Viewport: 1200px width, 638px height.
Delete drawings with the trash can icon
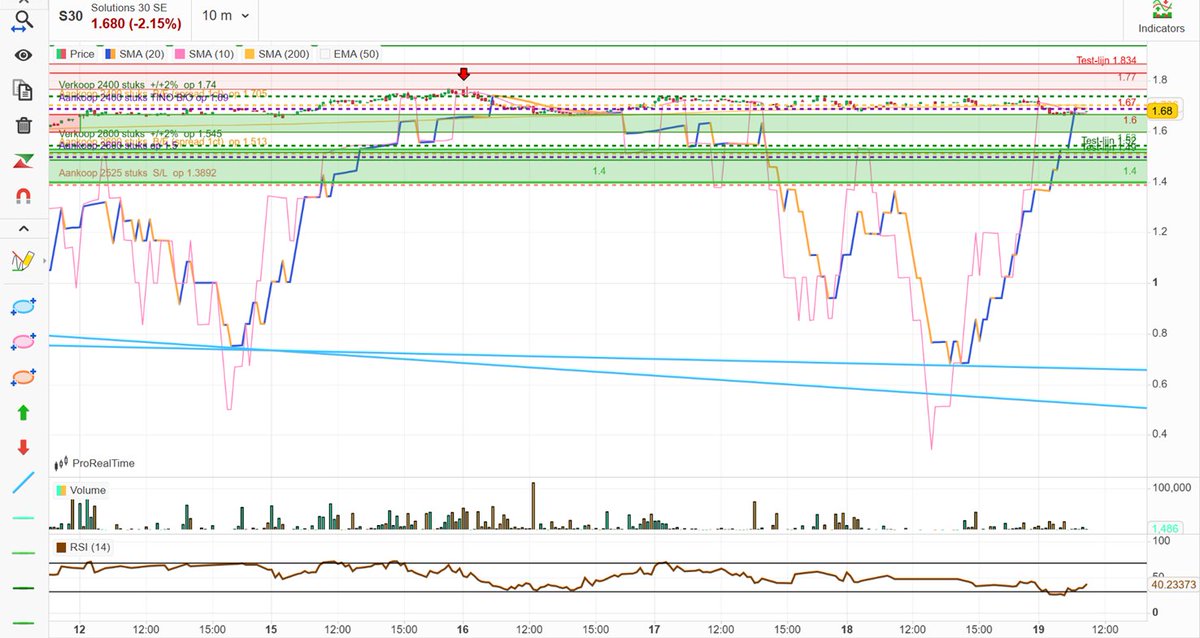[x=24, y=125]
